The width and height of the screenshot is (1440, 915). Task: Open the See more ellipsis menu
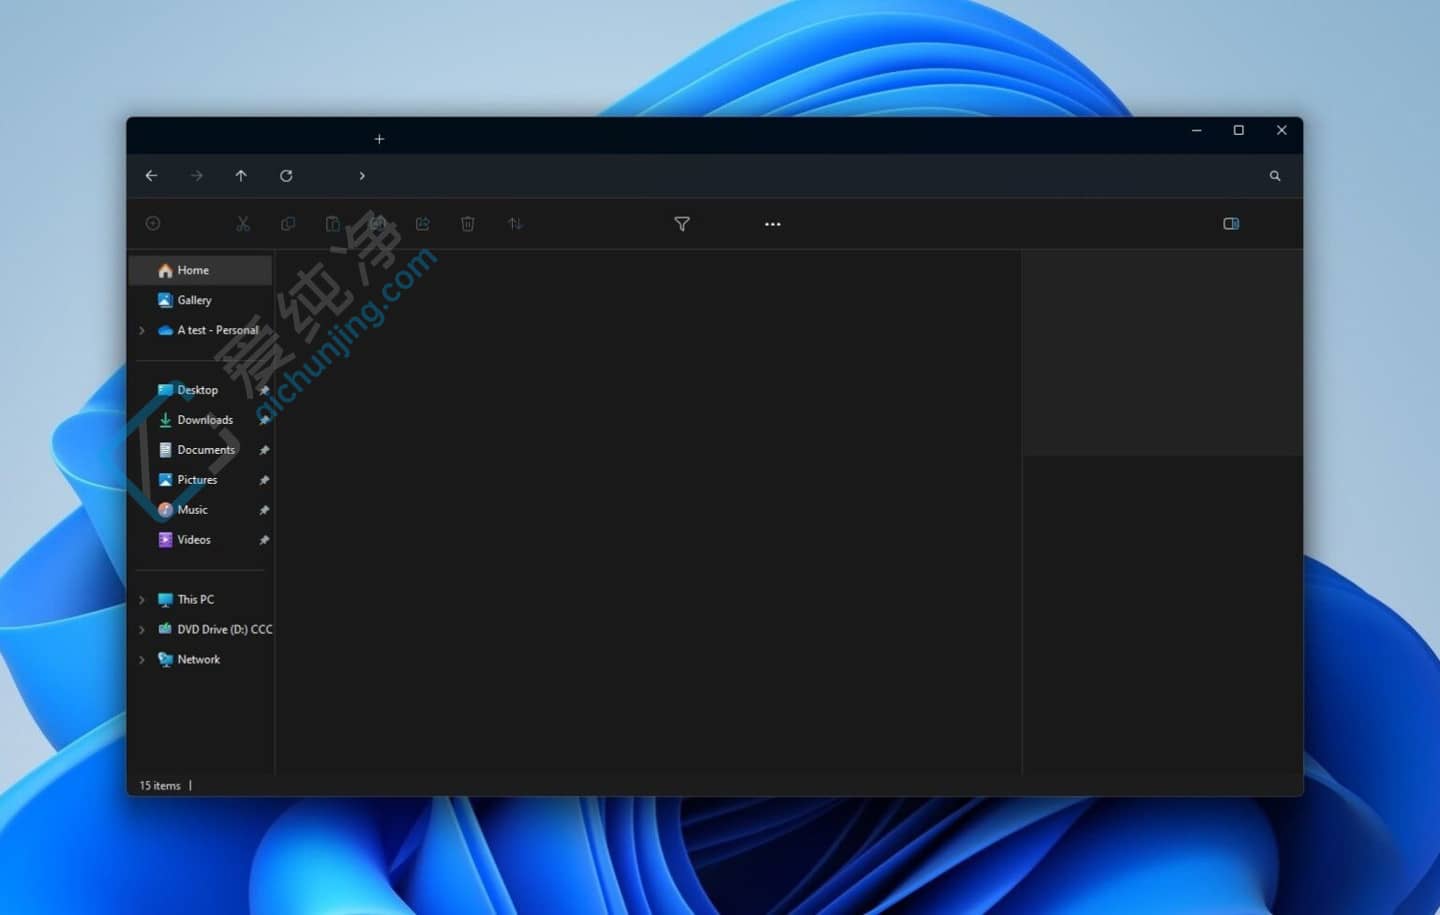771,223
